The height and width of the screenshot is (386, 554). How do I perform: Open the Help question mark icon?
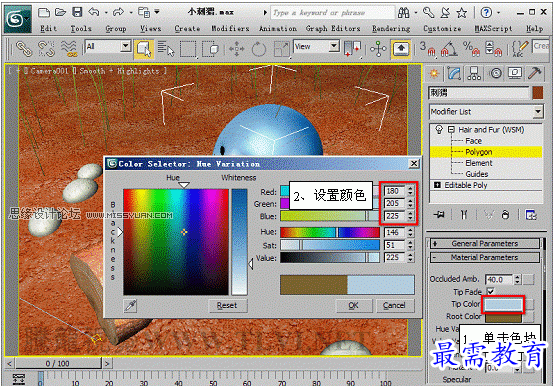tap(486, 13)
